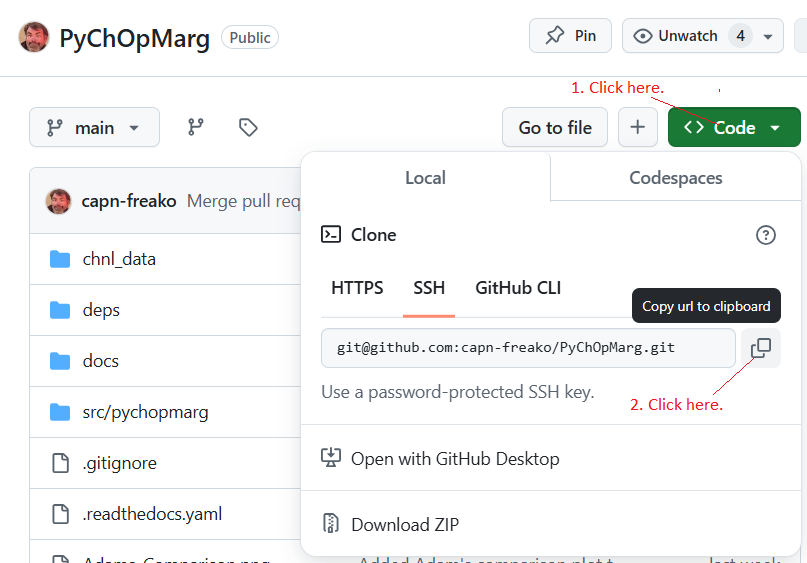This screenshot has height=563, width=807.
Task: Open the tags icon
Action: (x=248, y=127)
